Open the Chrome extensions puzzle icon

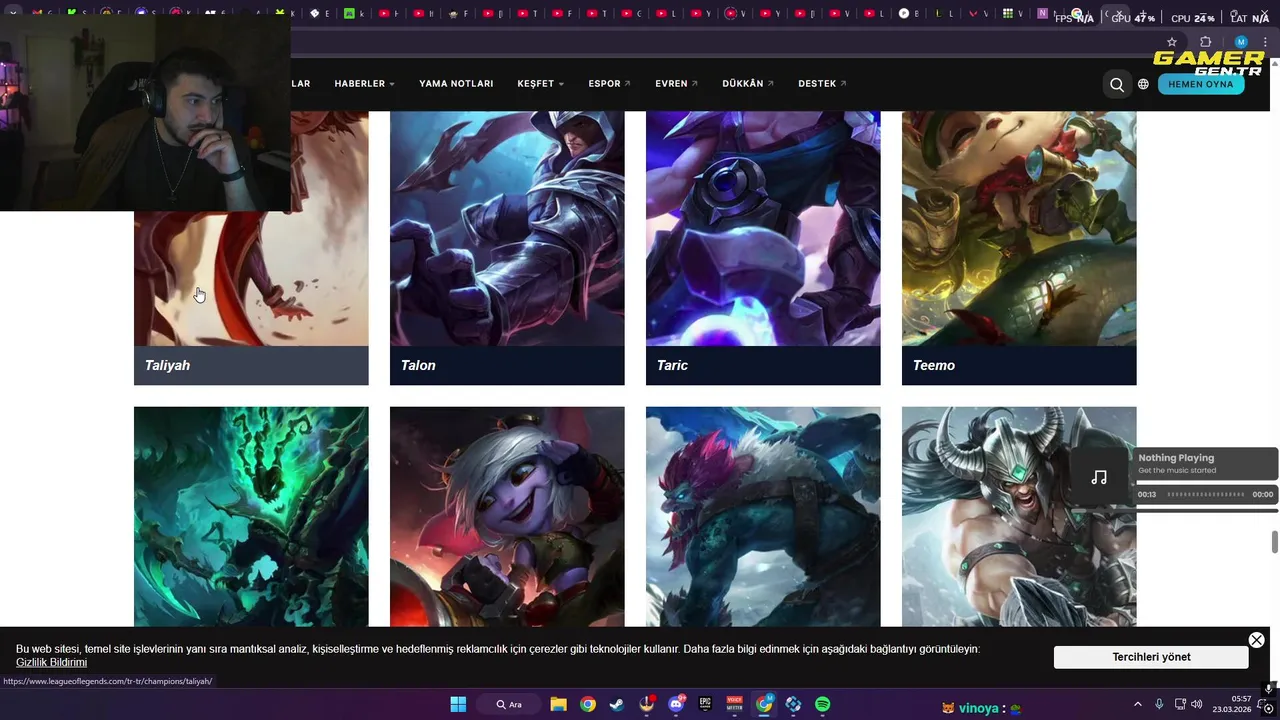pyautogui.click(x=1205, y=42)
